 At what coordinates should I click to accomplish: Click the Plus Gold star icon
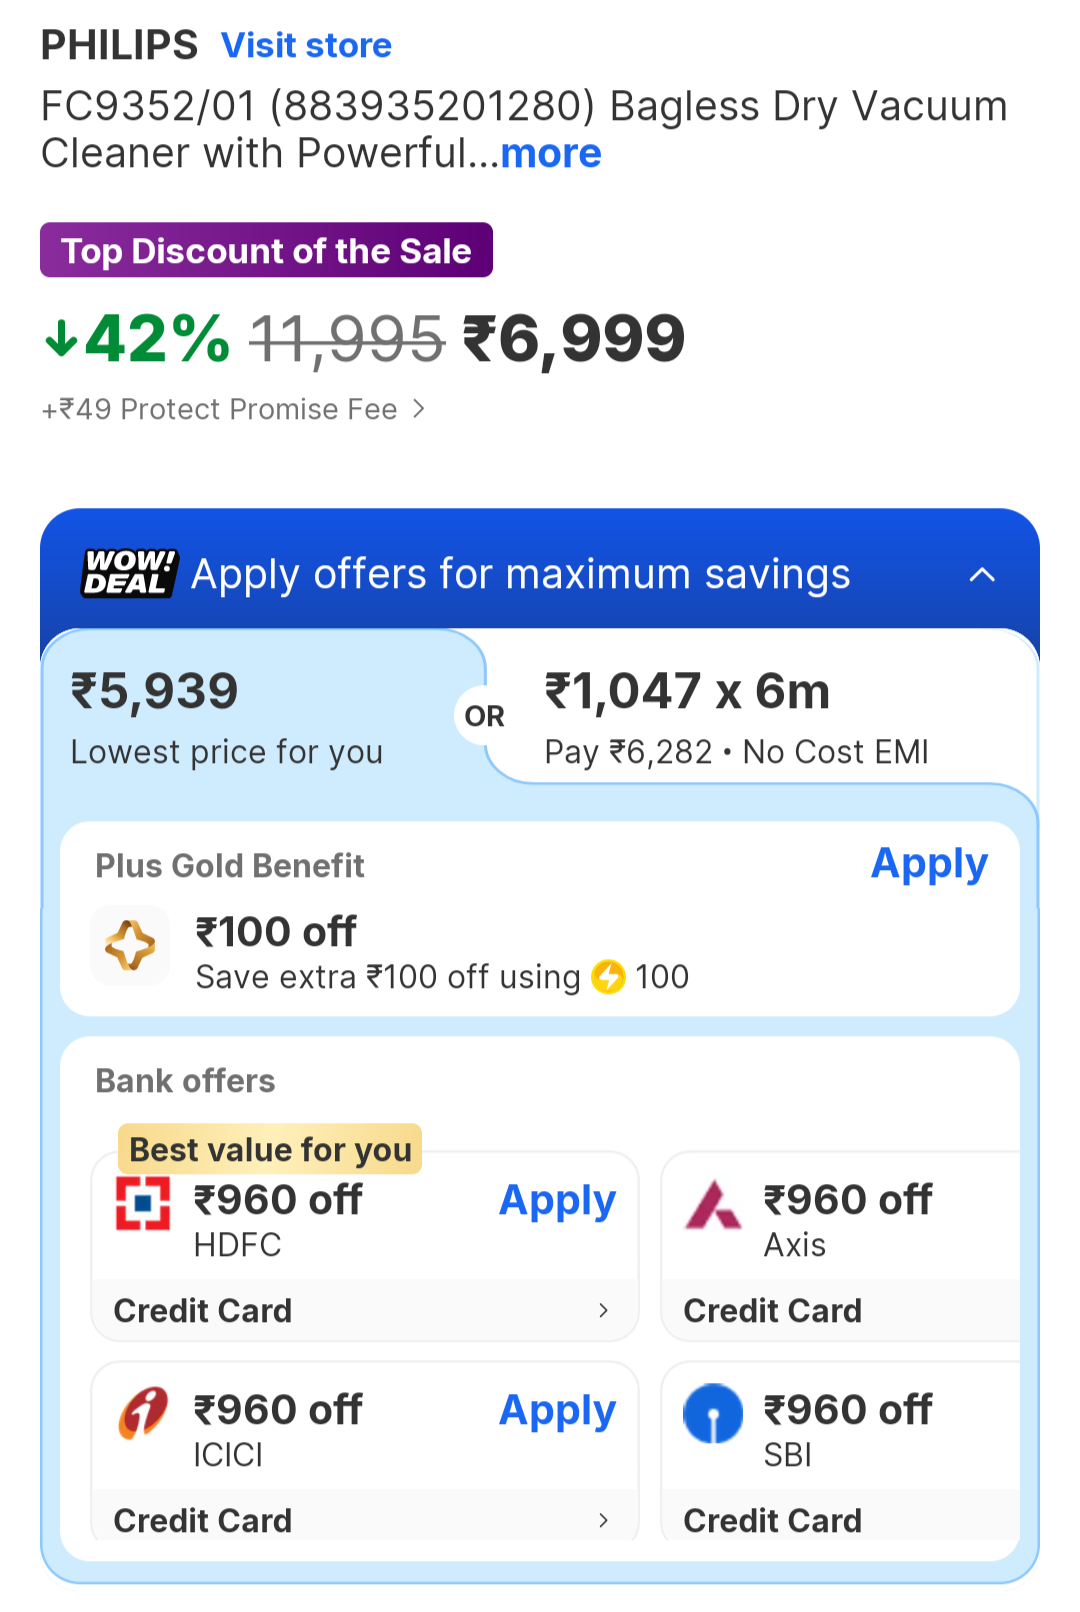pyautogui.click(x=130, y=945)
